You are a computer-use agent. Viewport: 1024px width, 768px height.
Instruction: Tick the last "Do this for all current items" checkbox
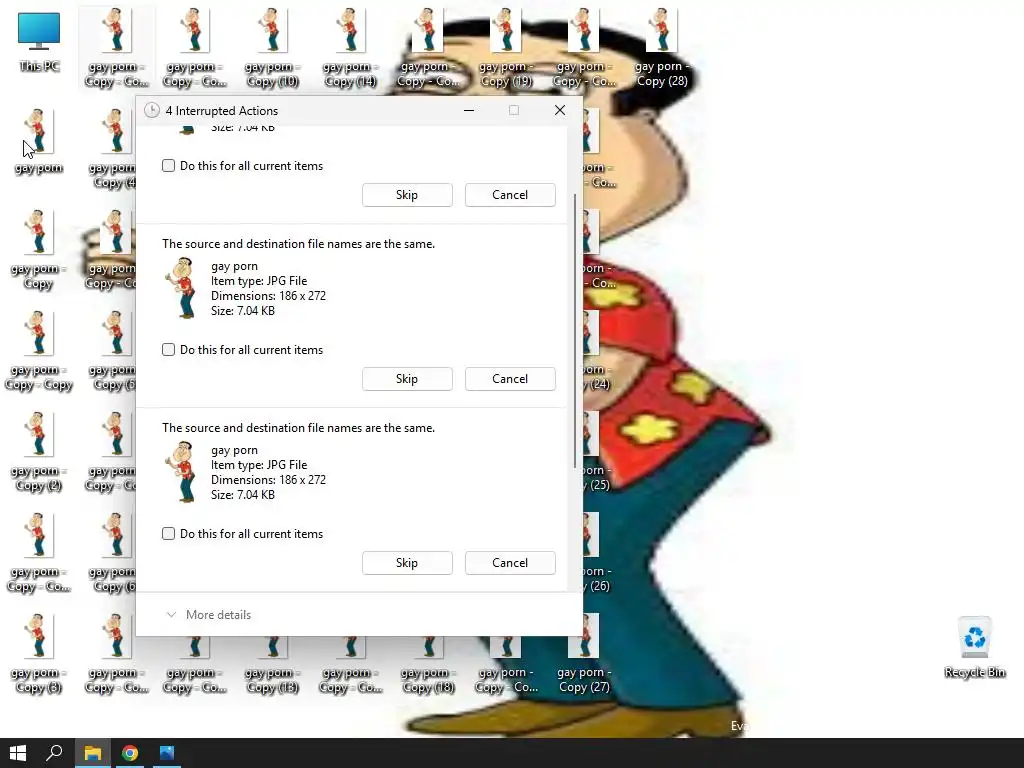coord(168,534)
